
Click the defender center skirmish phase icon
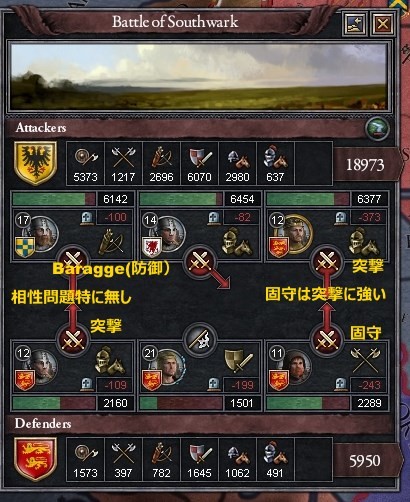tap(199, 340)
